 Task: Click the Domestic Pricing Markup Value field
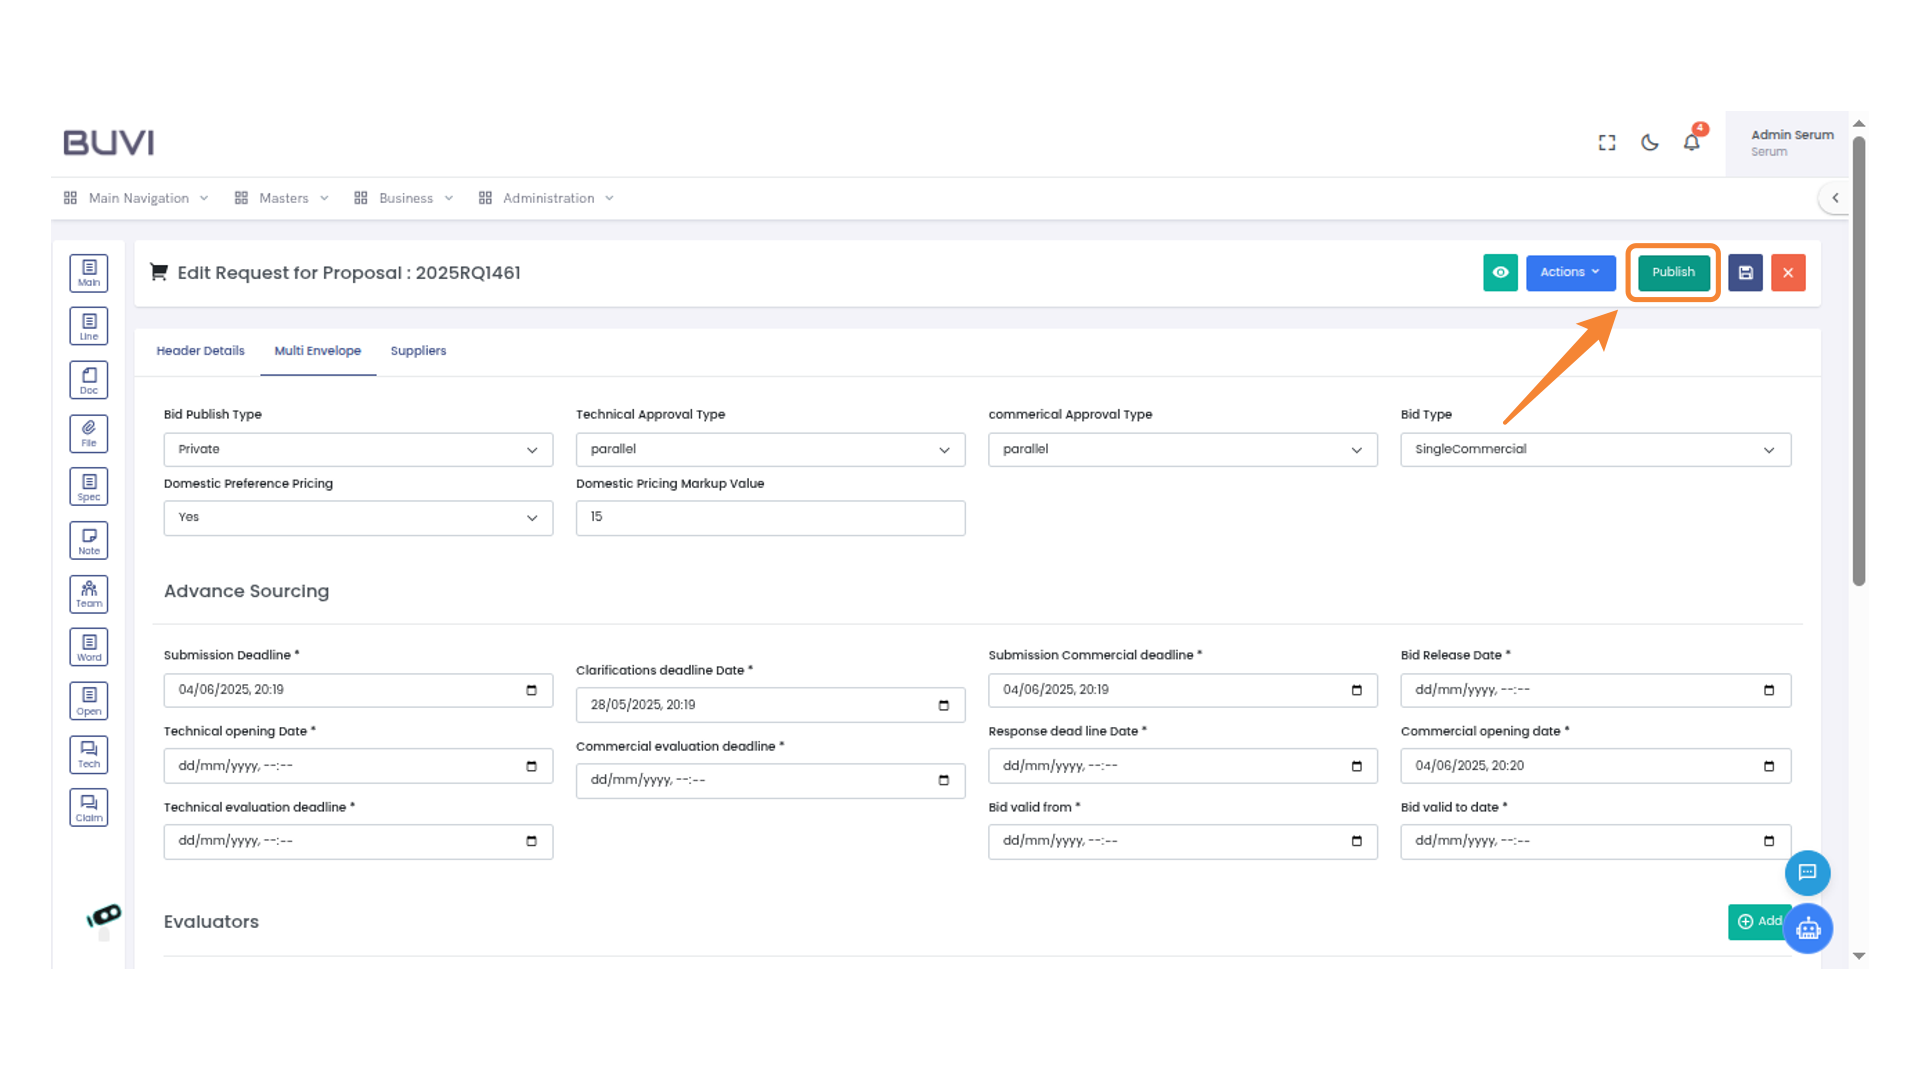pos(770,518)
